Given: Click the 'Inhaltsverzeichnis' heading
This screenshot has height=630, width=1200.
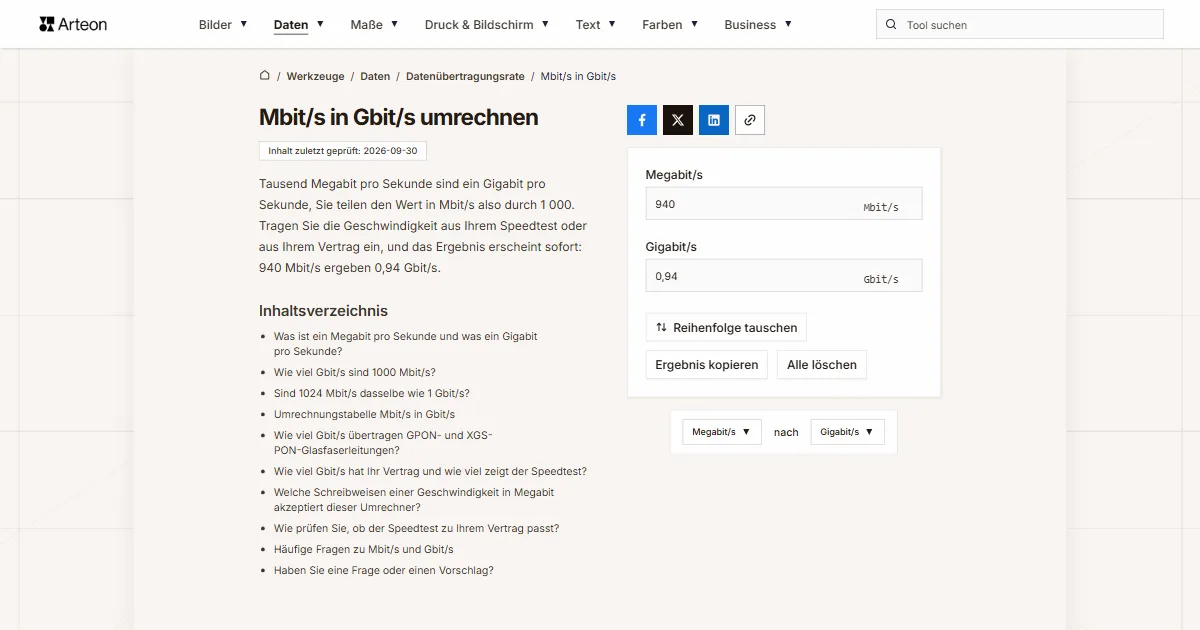Looking at the screenshot, I should click(323, 311).
